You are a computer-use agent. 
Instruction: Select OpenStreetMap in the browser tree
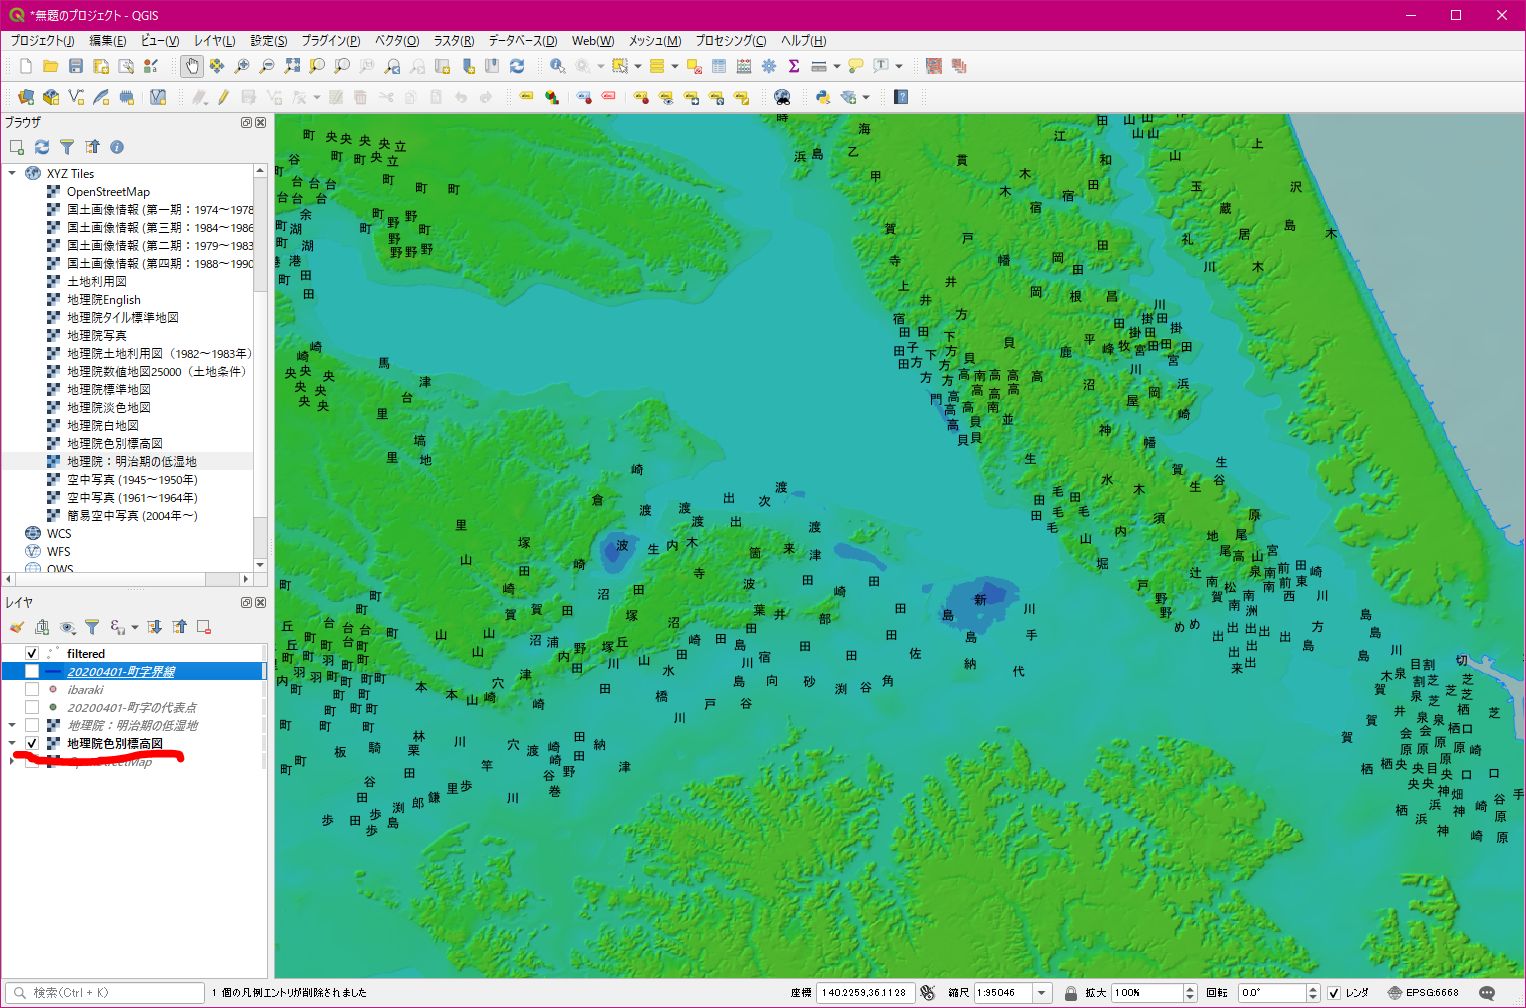pos(108,191)
